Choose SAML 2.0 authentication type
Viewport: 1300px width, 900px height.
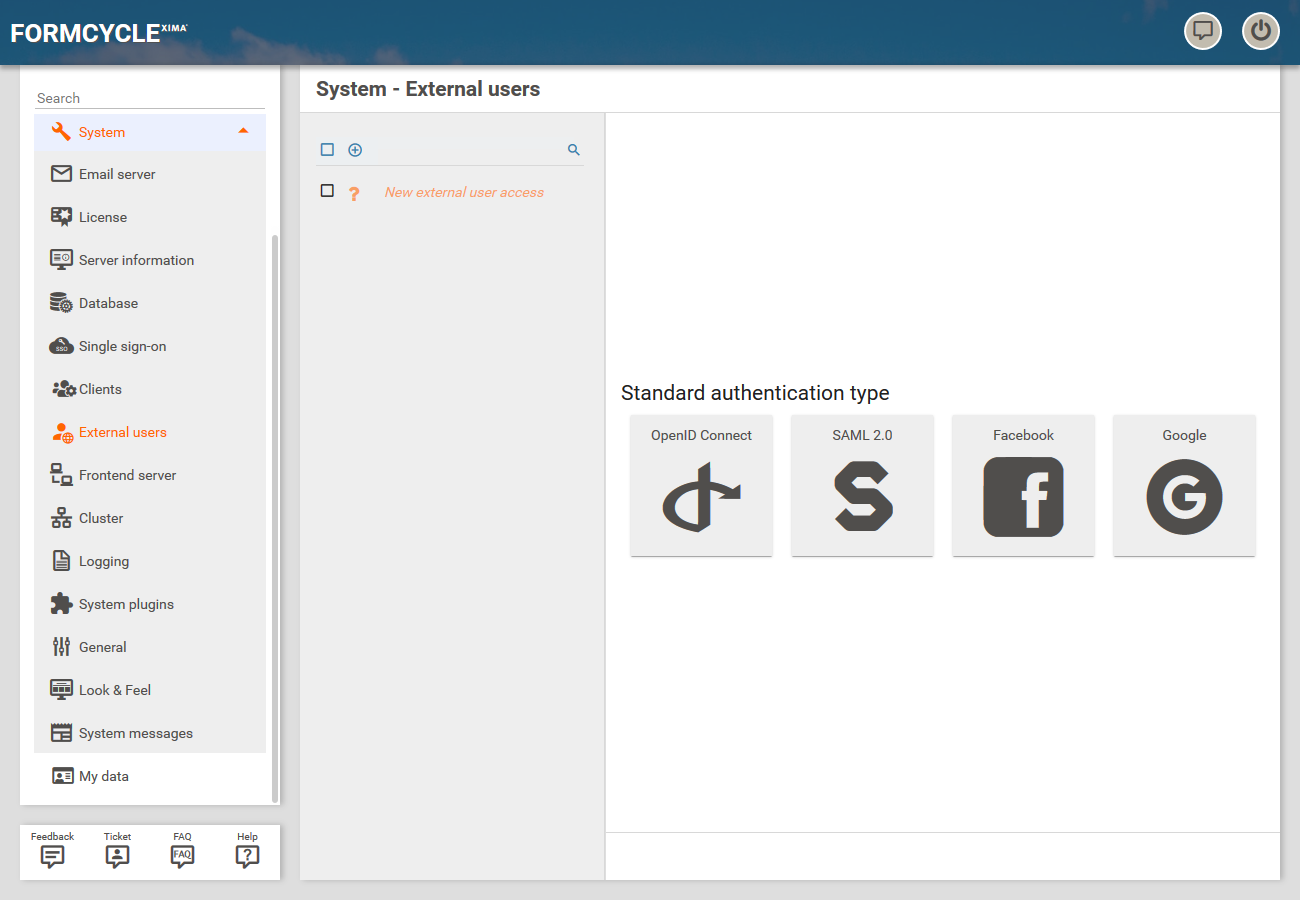[x=862, y=486]
